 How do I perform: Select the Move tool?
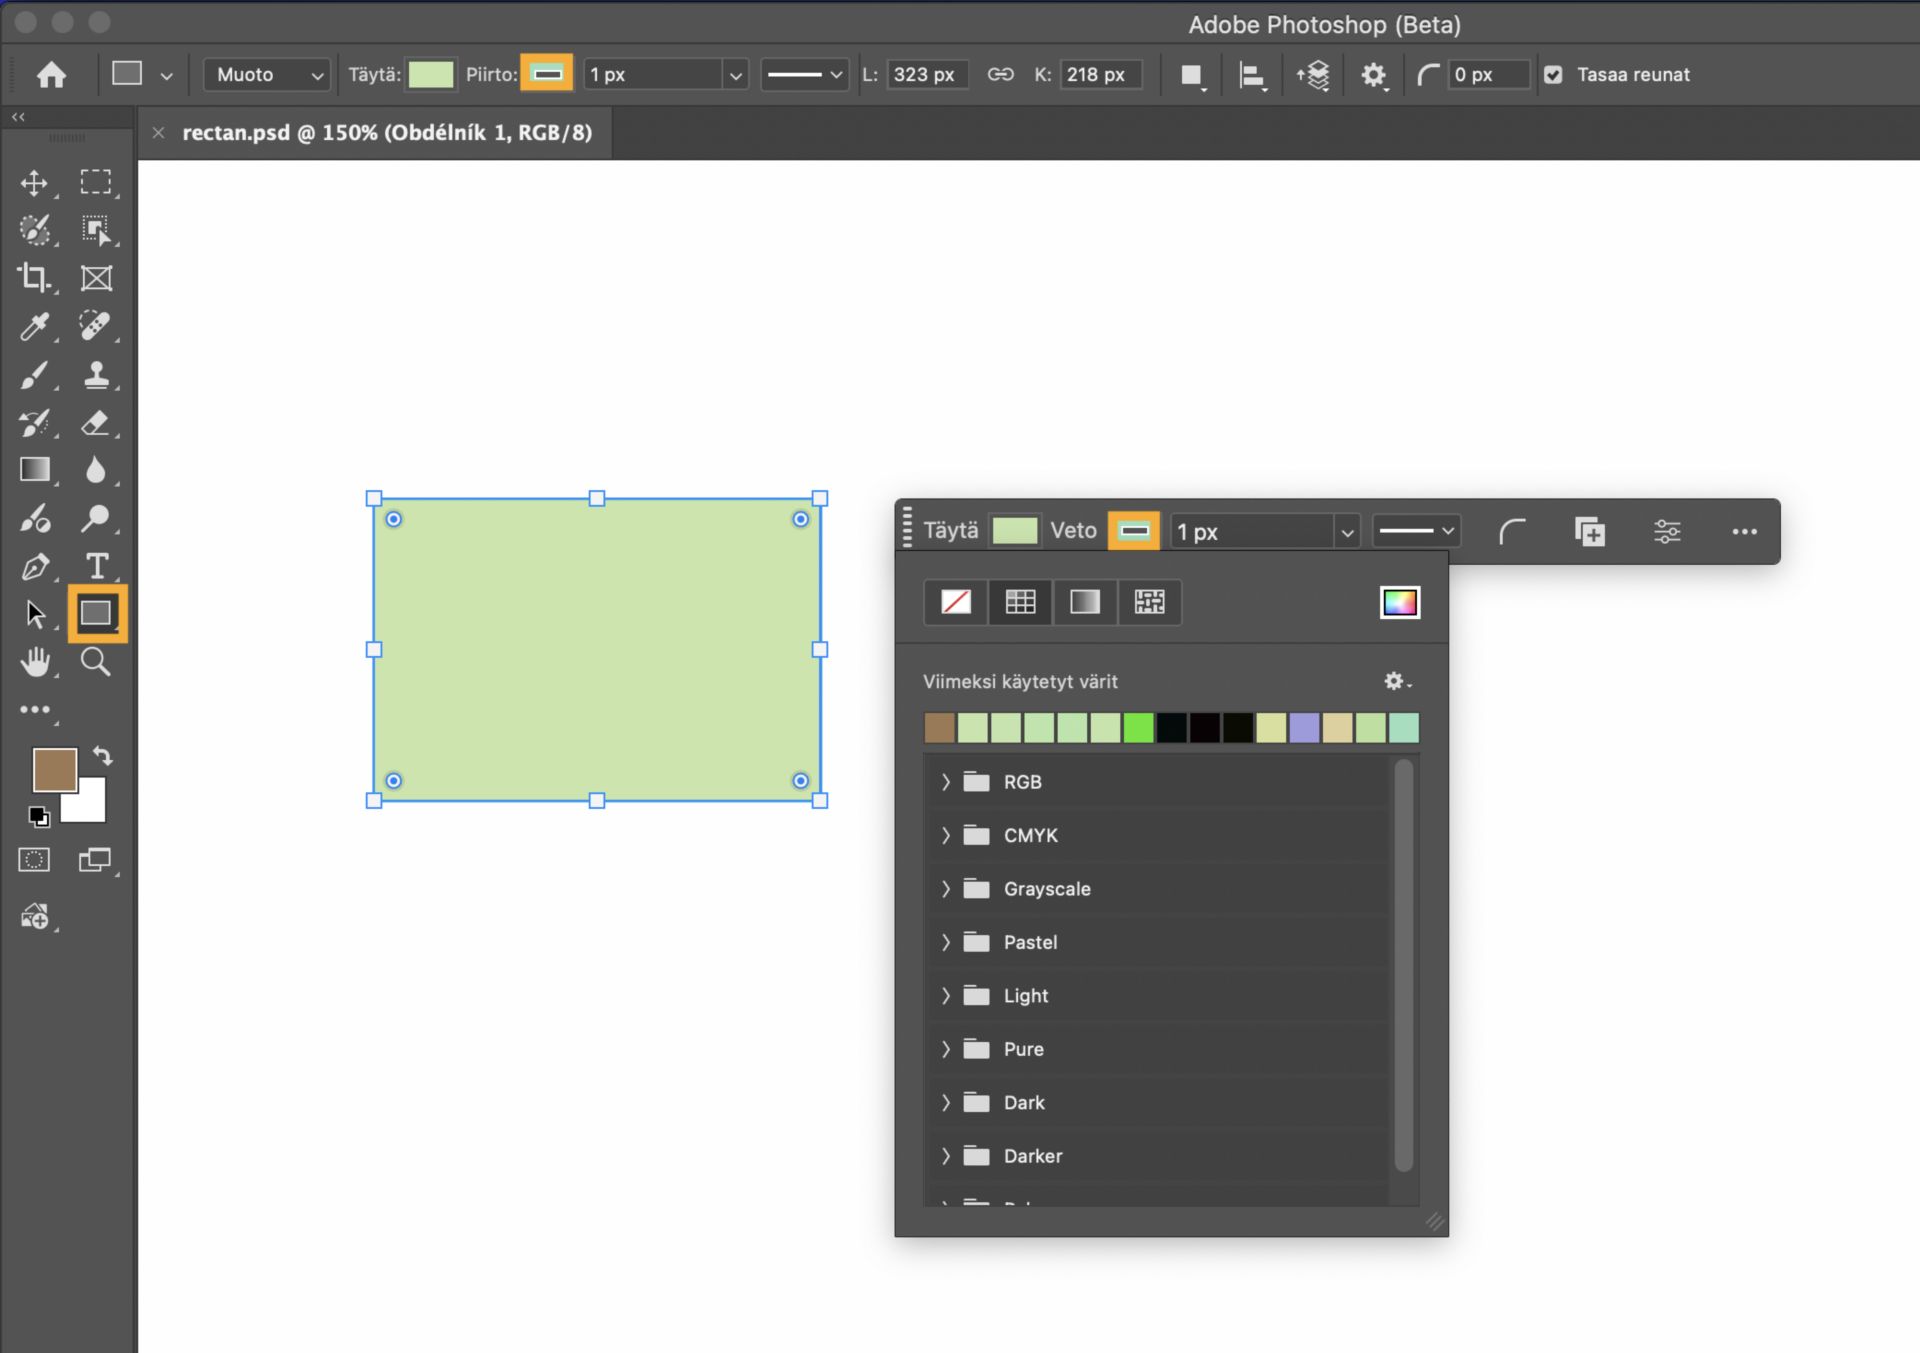click(35, 183)
